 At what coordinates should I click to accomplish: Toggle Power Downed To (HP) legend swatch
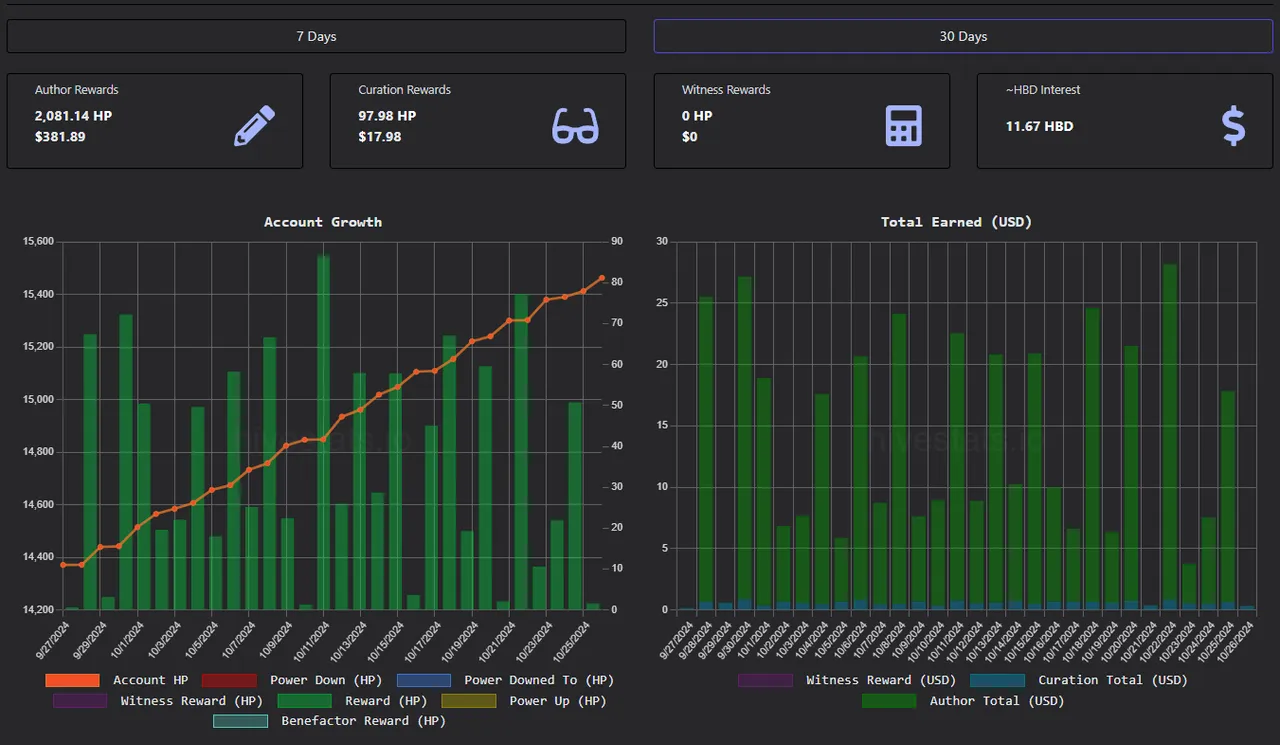(x=424, y=680)
